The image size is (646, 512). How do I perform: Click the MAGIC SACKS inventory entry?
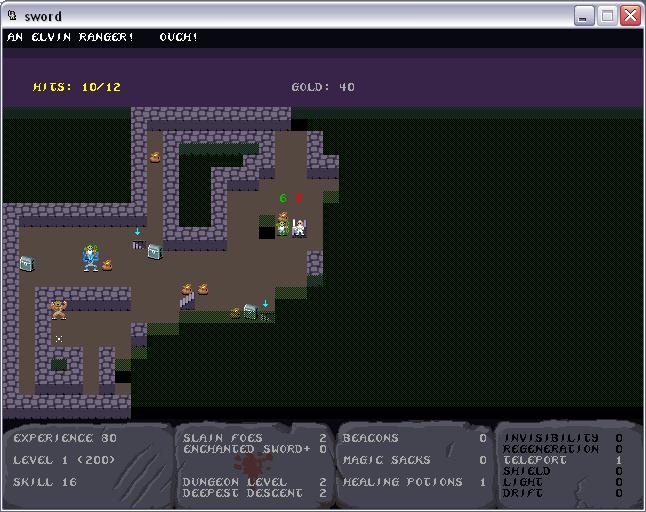(x=414, y=460)
